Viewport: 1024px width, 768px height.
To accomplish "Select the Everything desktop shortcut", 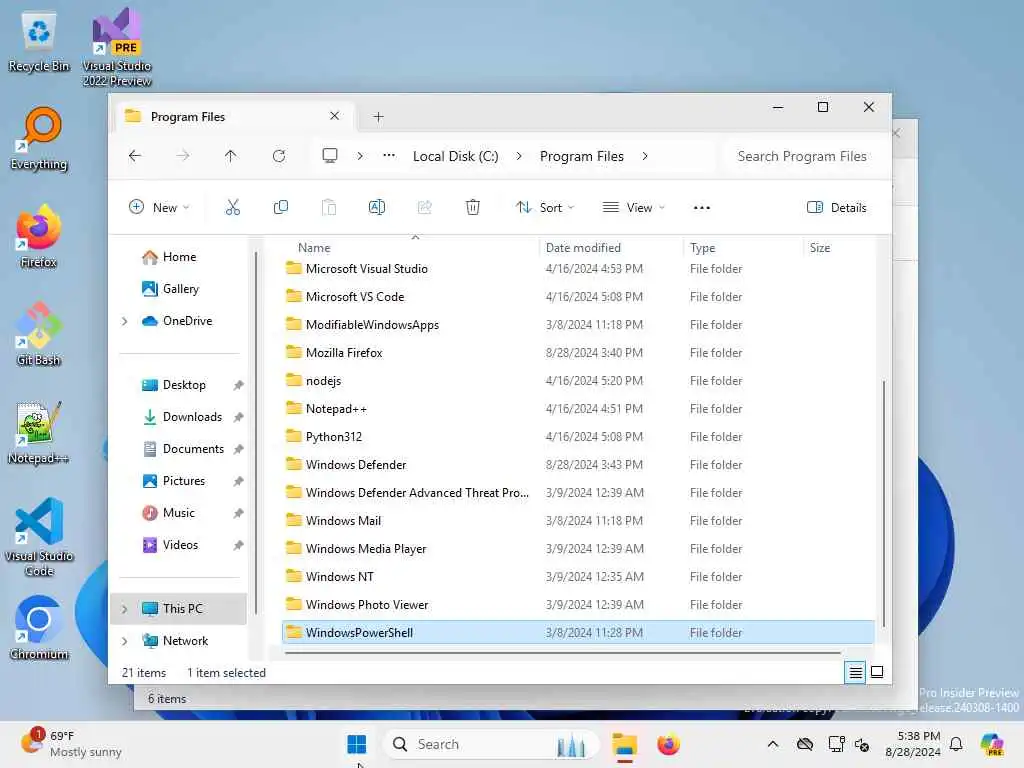I will [x=39, y=140].
